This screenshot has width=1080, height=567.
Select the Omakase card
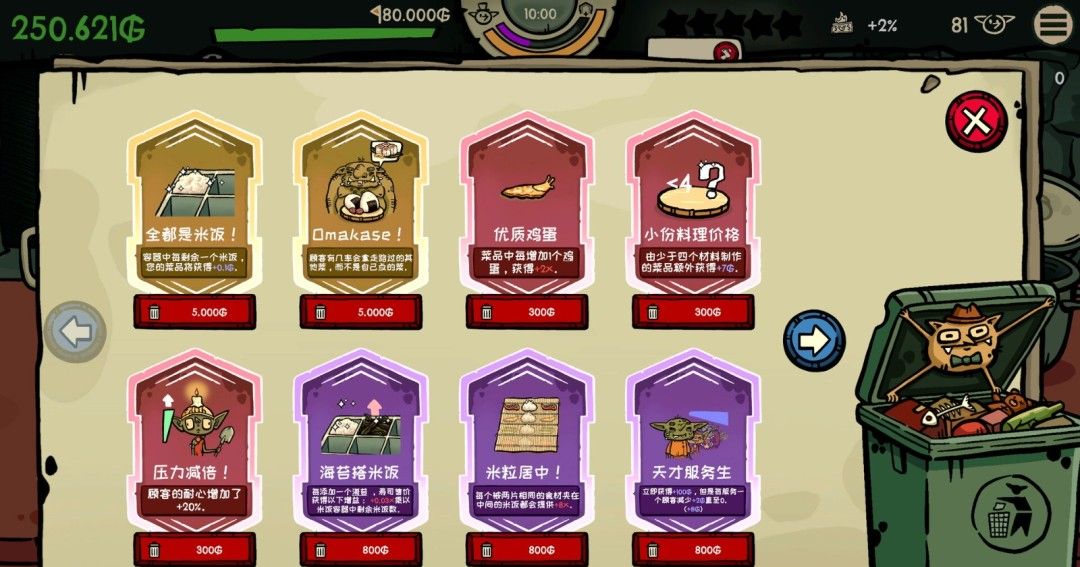361,204
